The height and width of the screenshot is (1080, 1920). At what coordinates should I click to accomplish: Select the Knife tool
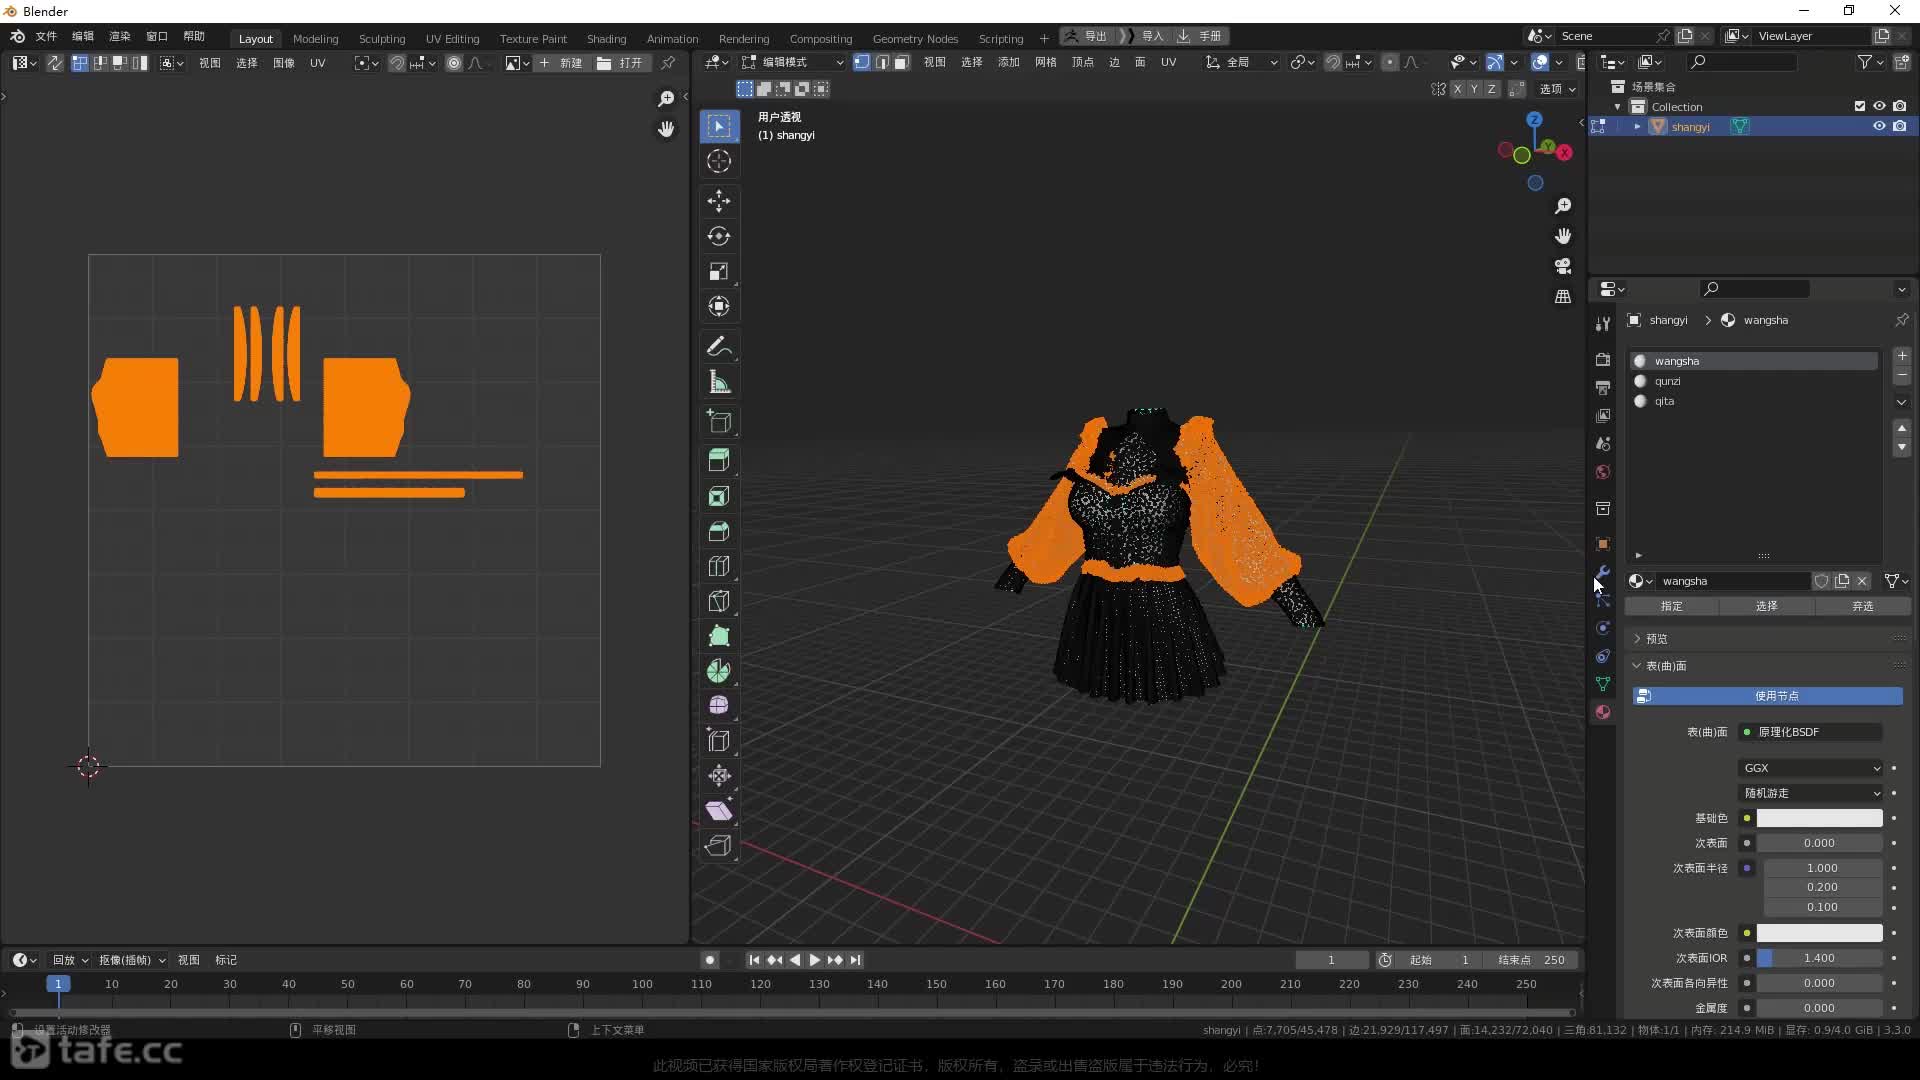(719, 601)
